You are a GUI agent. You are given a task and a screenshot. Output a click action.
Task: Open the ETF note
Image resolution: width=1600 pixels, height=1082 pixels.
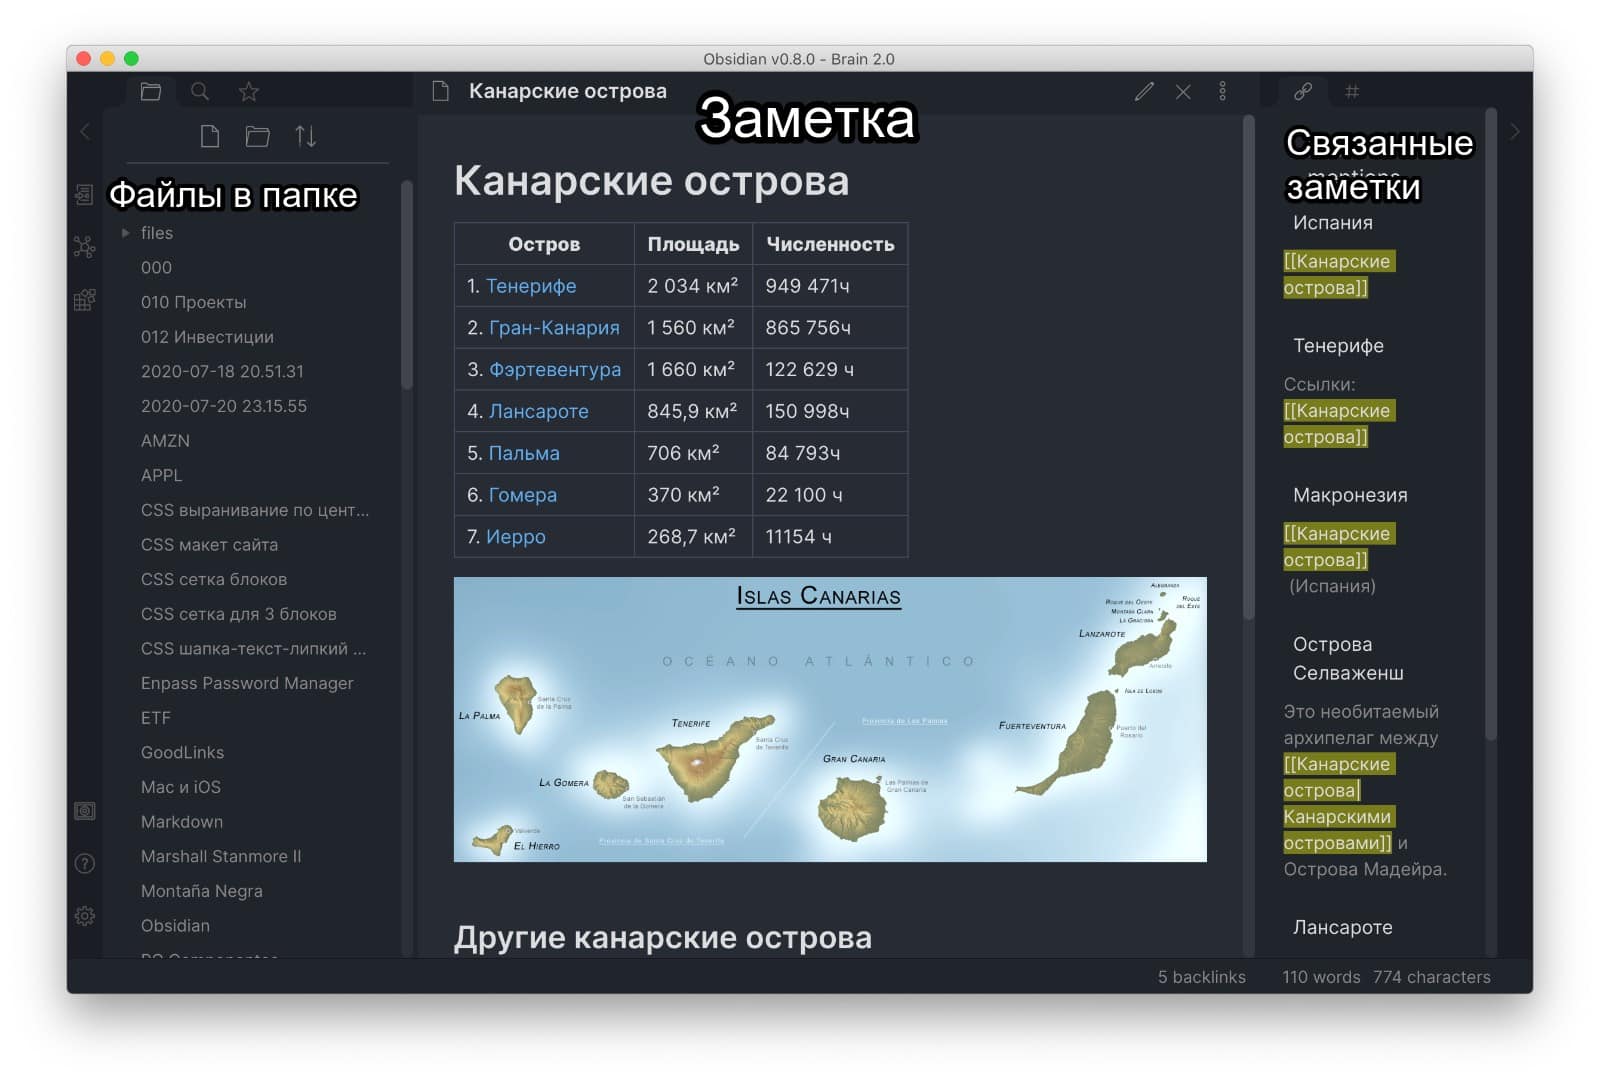156,718
